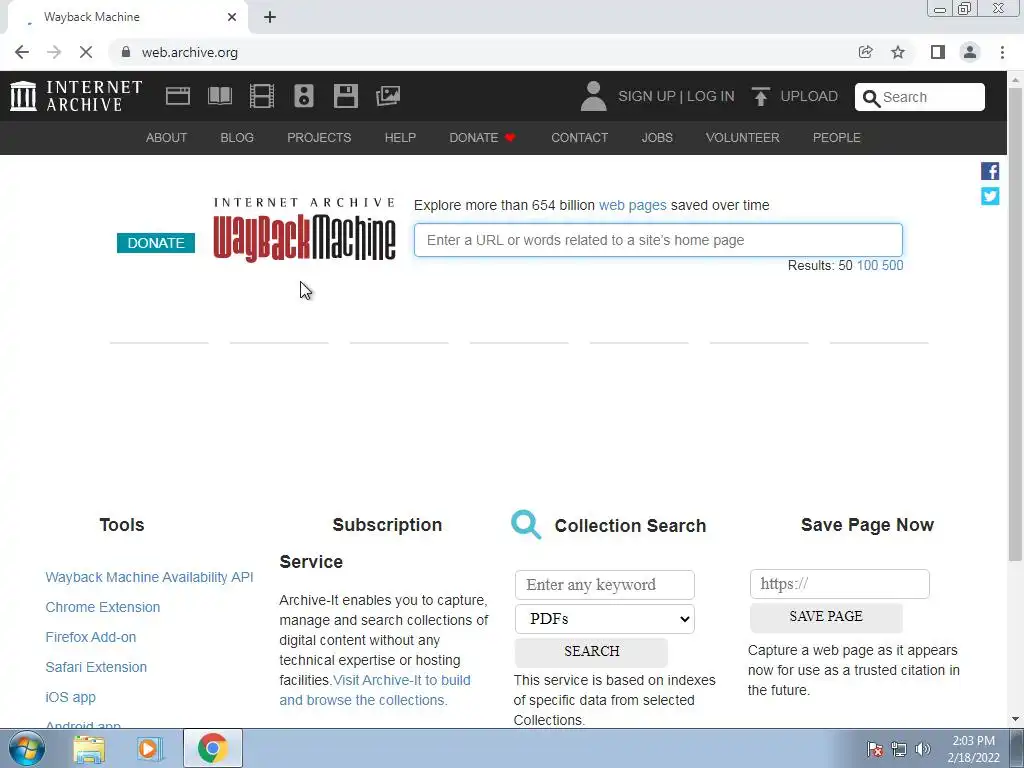Open the Chrome three-dot menu
Image resolution: width=1024 pixels, height=768 pixels.
(x=1002, y=52)
